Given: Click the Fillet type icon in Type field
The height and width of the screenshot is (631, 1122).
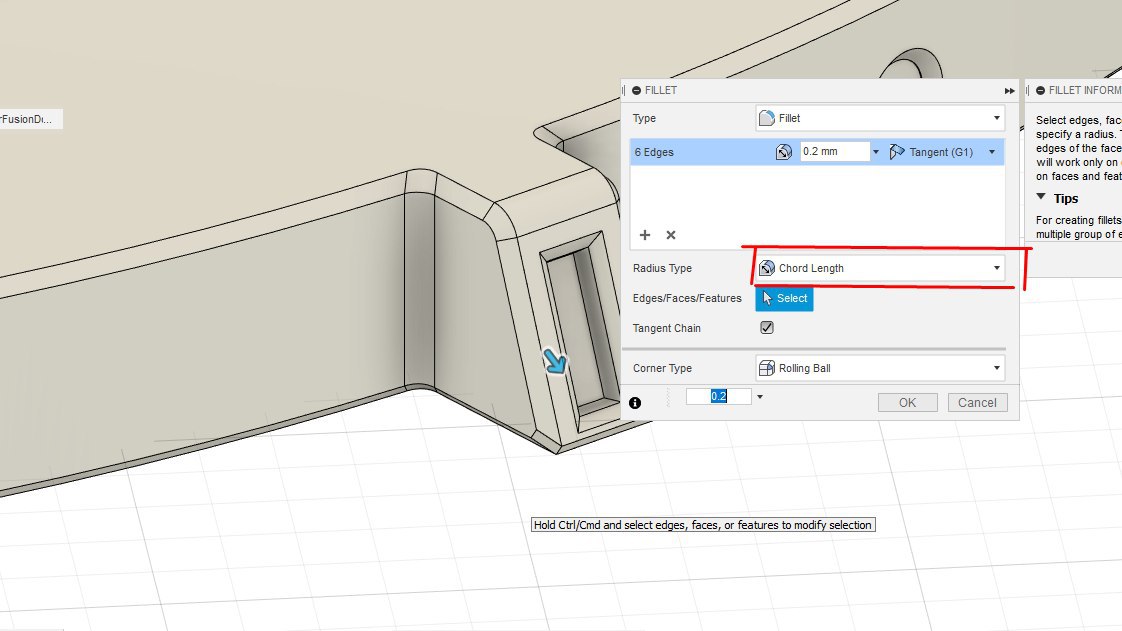Looking at the screenshot, I should tap(766, 118).
